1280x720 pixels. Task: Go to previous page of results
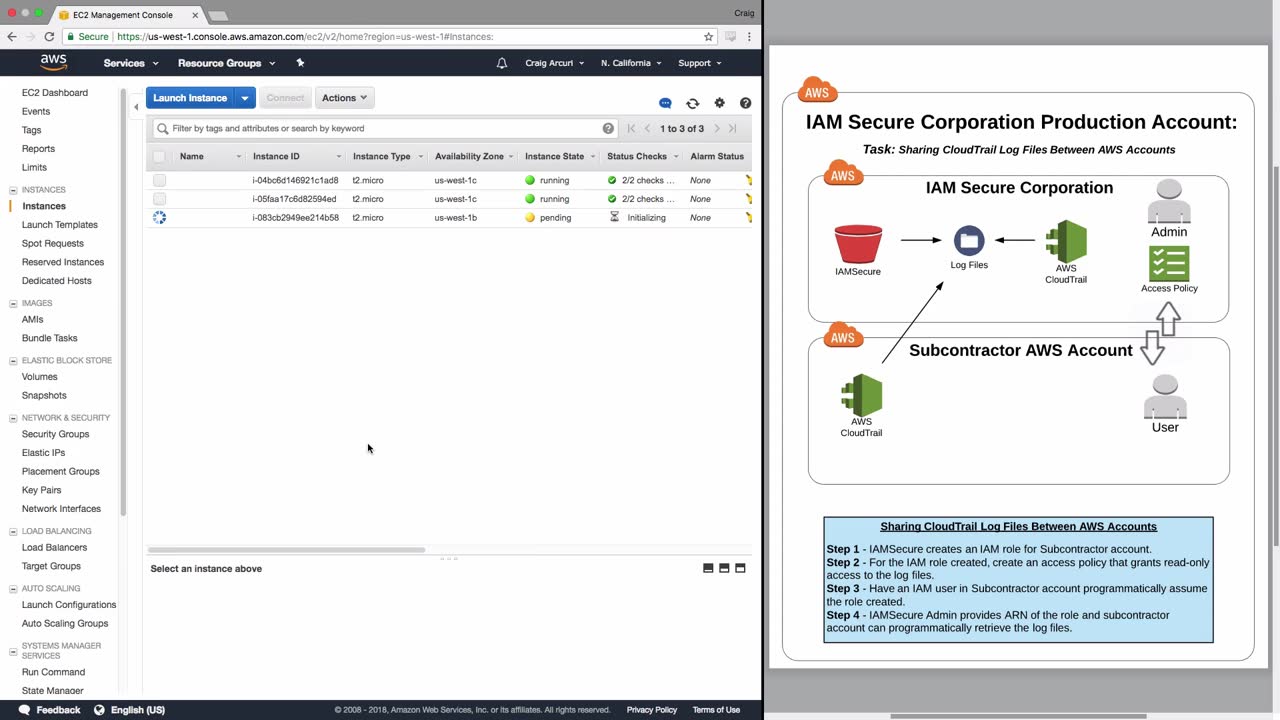[648, 128]
